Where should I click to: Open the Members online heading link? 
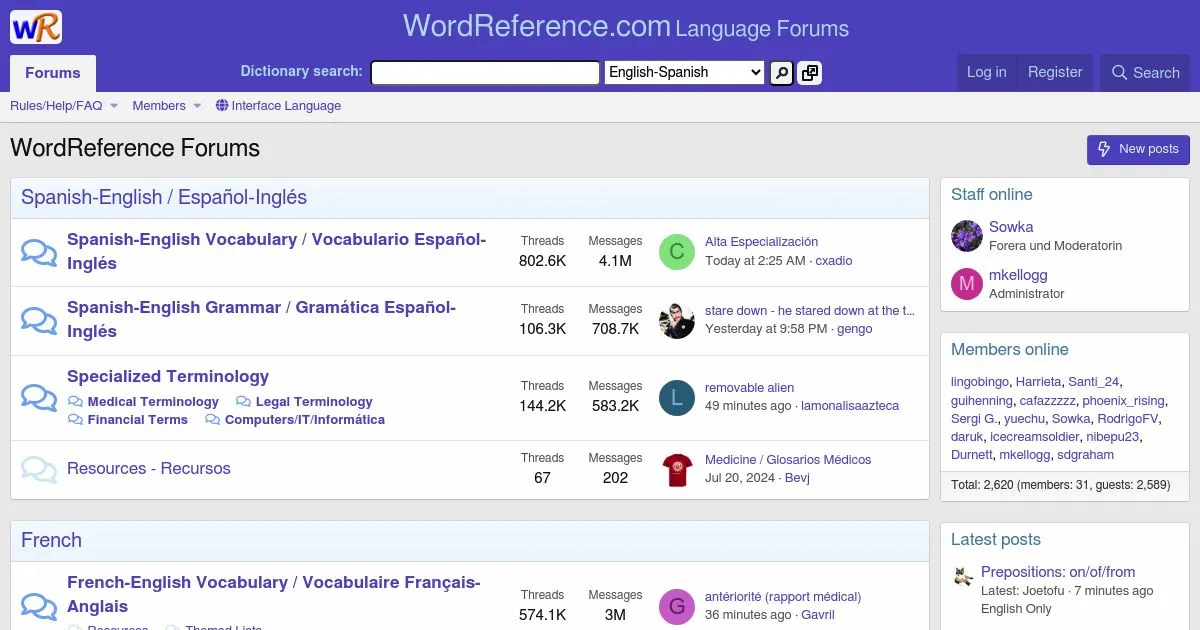pyautogui.click(x=1010, y=350)
